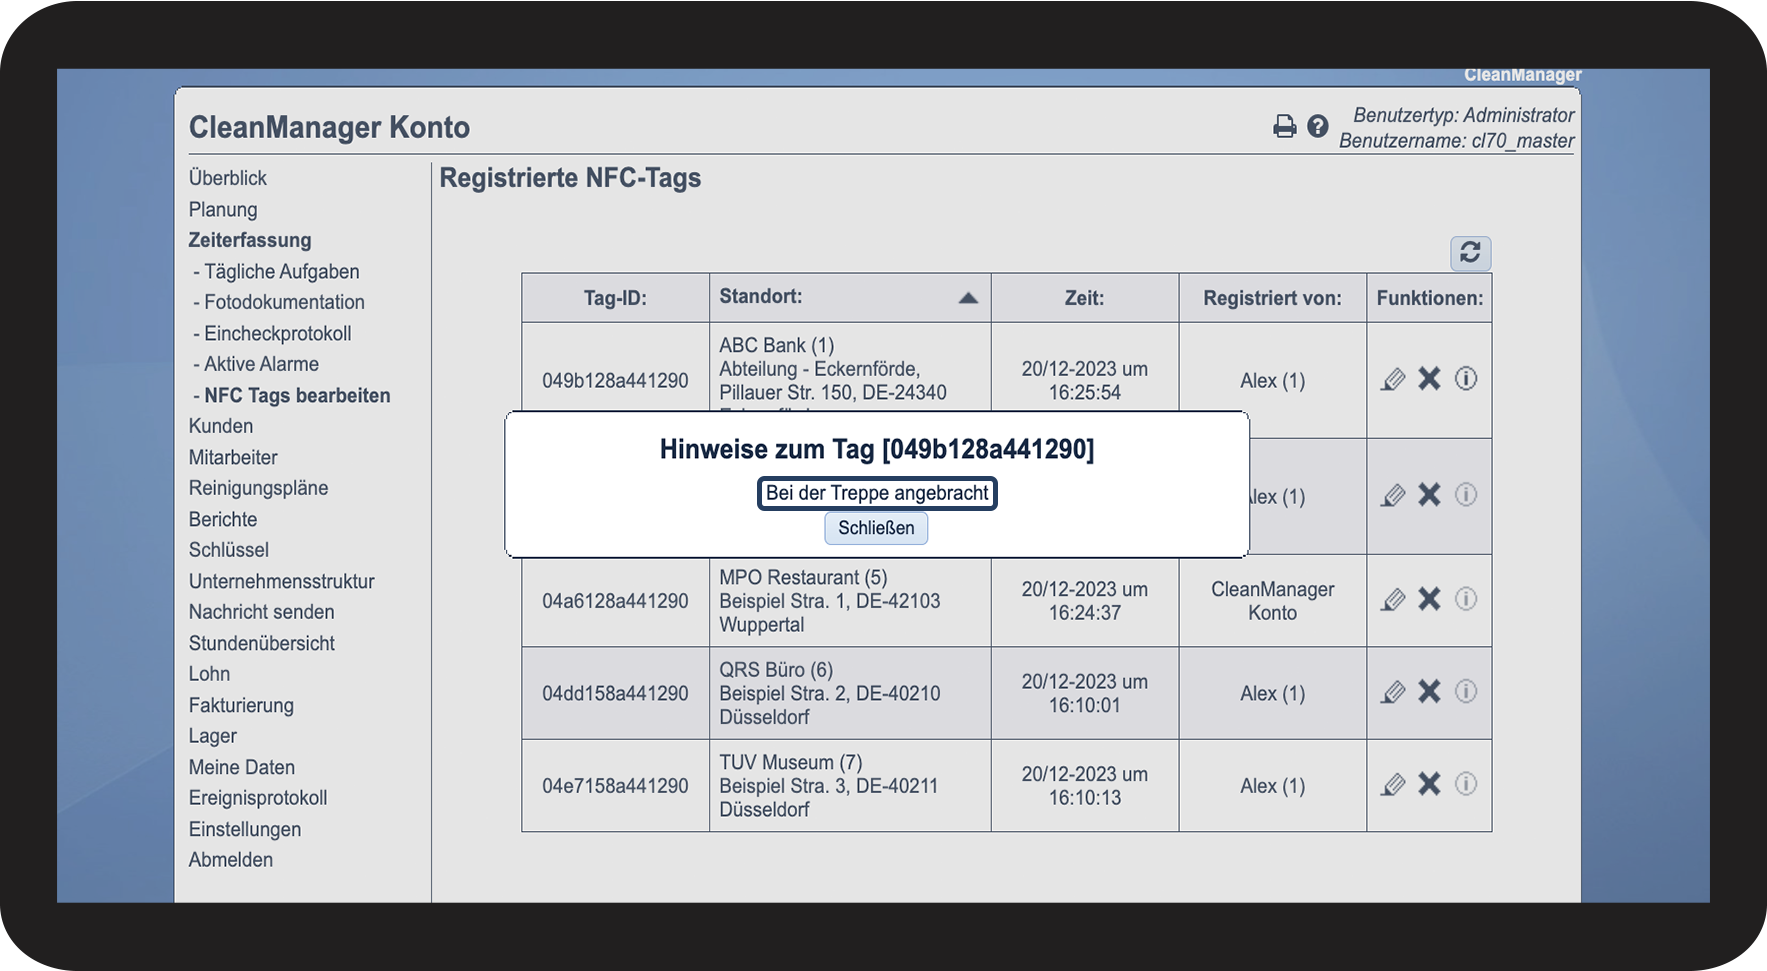The width and height of the screenshot is (1767, 971).
Task: Click the 'Bei der Treppe angebracht' note field
Action: point(877,493)
